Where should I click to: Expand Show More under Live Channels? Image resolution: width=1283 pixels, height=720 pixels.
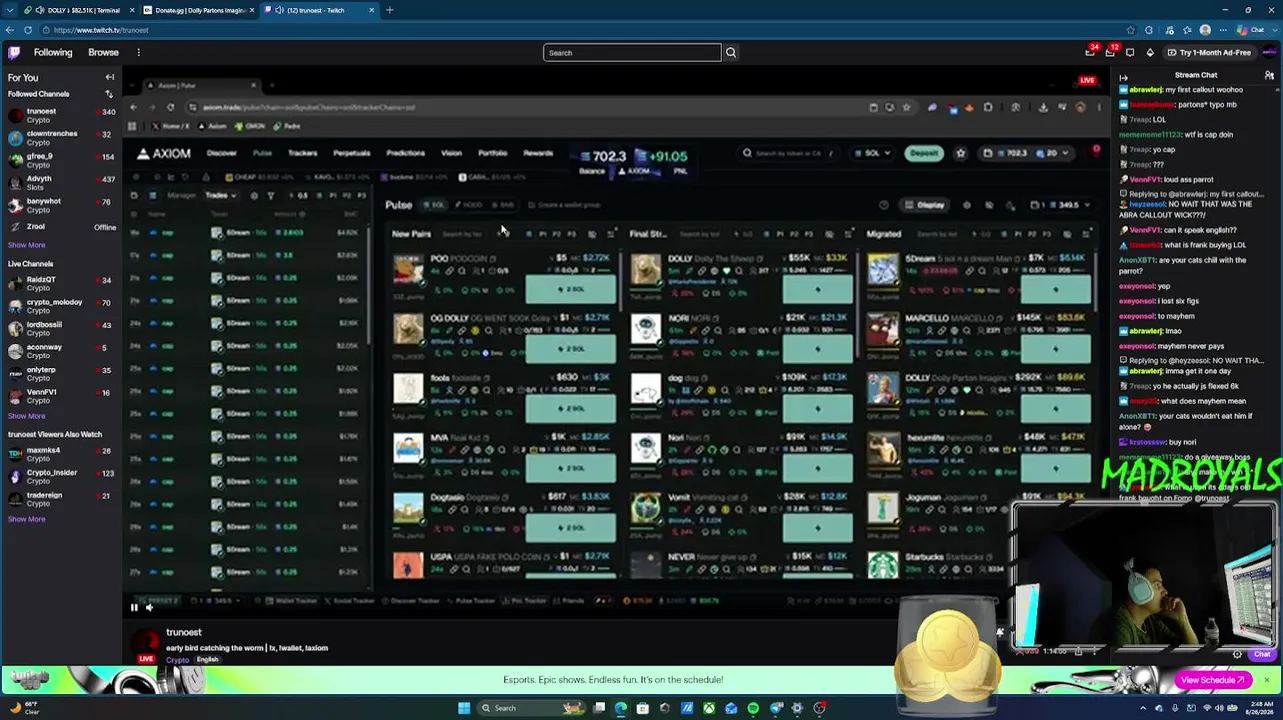click(26, 416)
